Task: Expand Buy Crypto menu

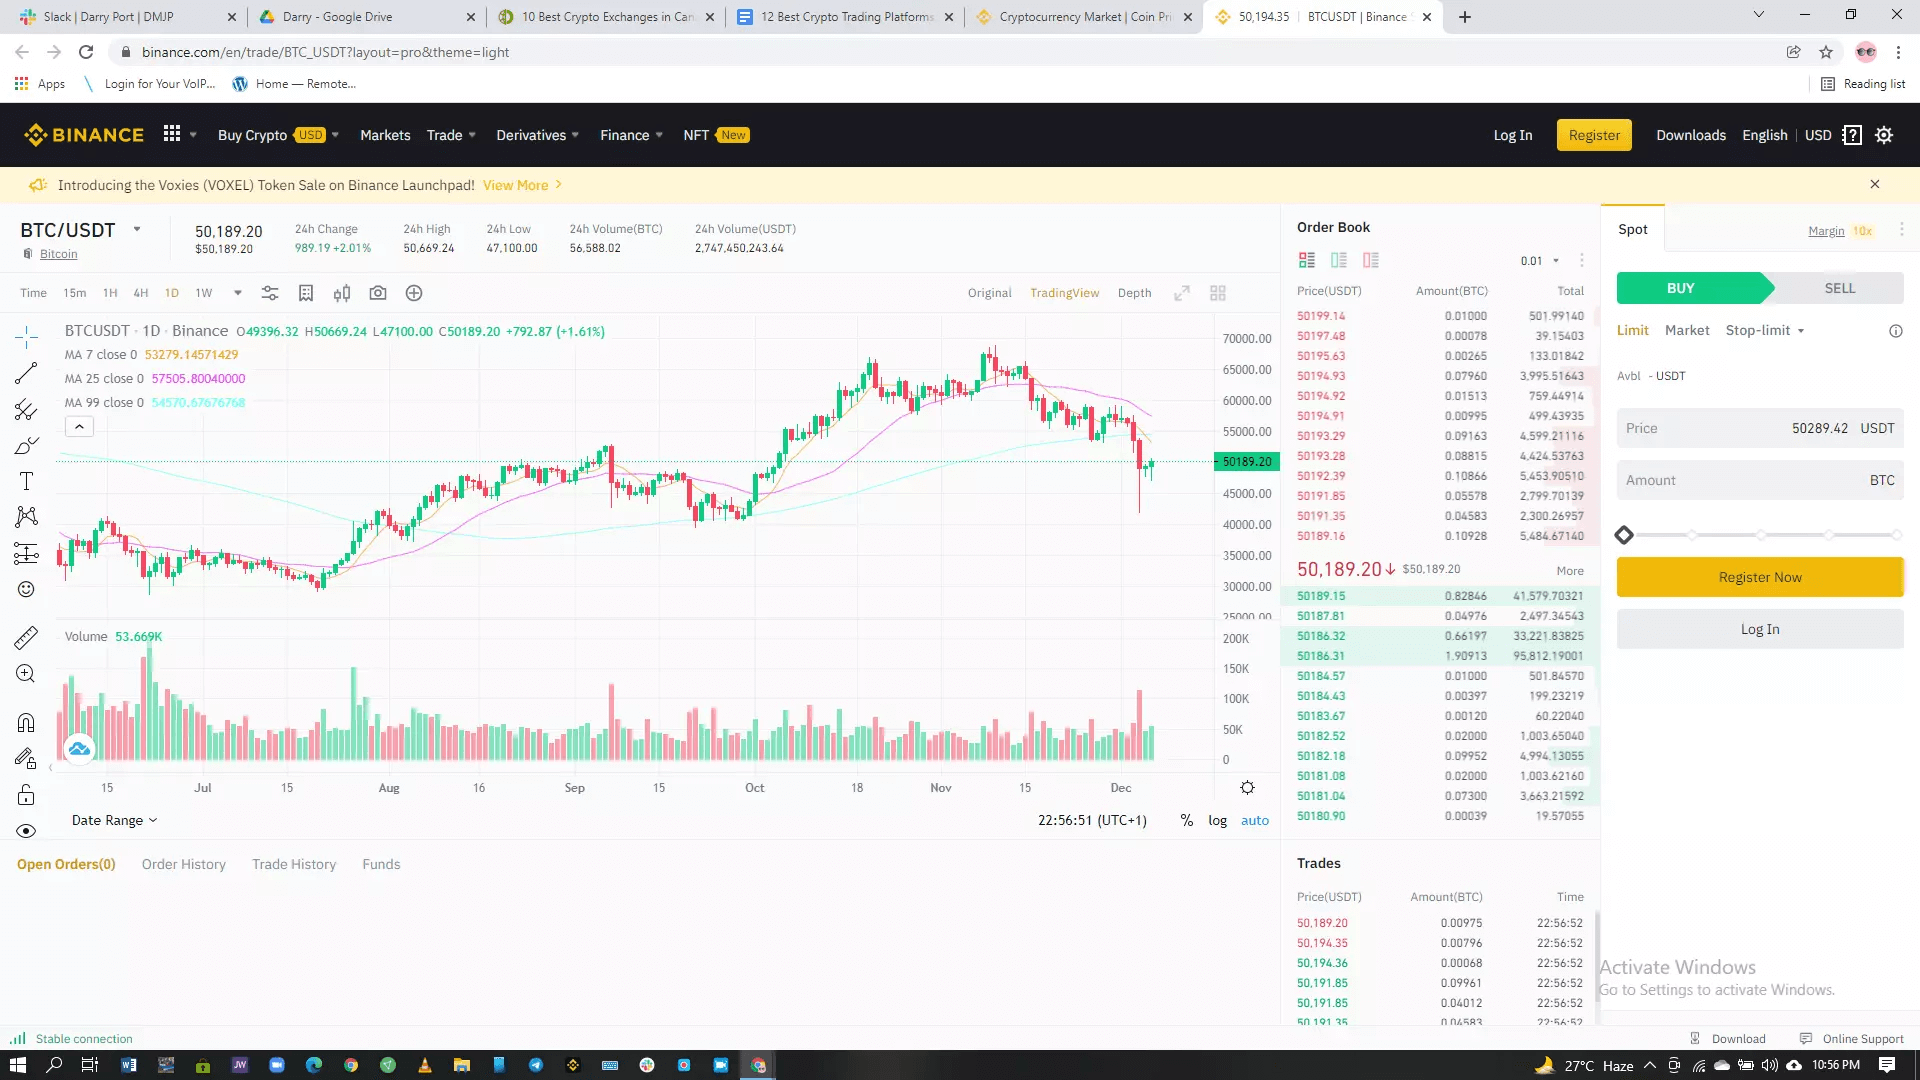Action: click(x=278, y=135)
